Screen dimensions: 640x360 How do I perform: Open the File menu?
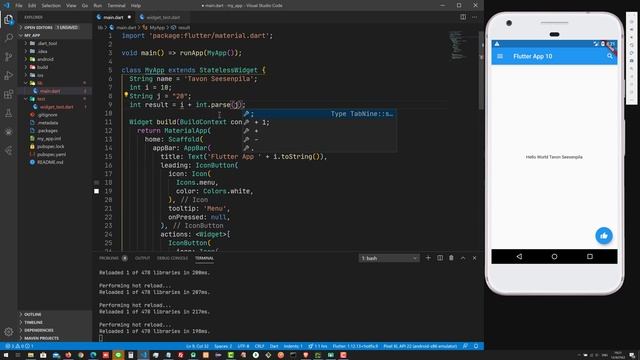coord(19,6)
